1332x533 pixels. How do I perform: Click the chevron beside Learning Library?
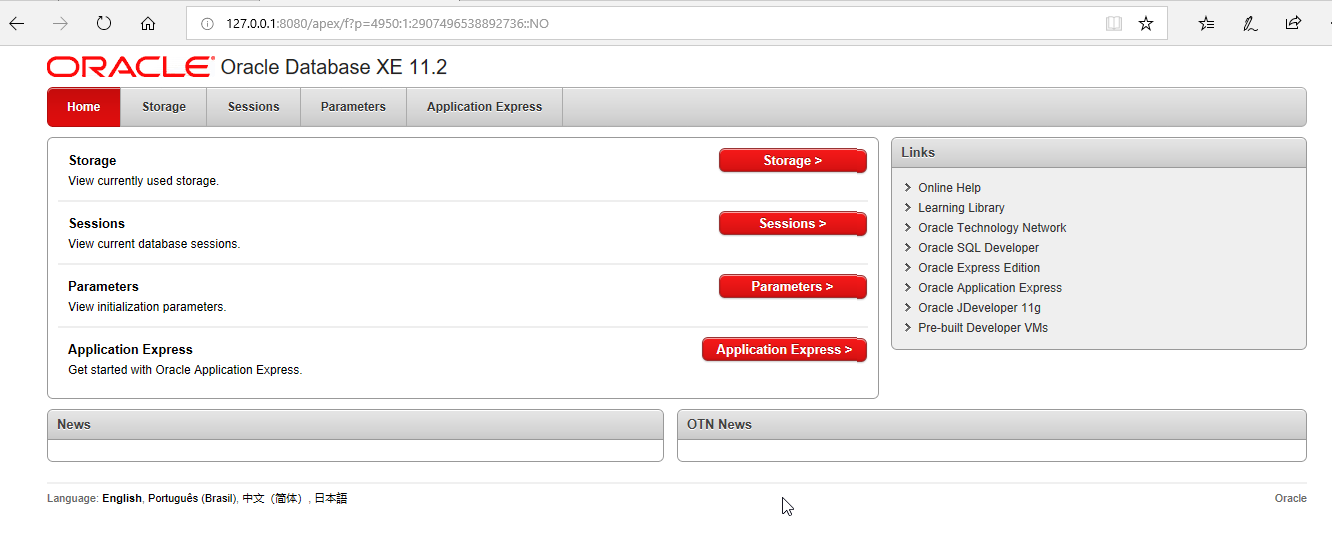907,208
